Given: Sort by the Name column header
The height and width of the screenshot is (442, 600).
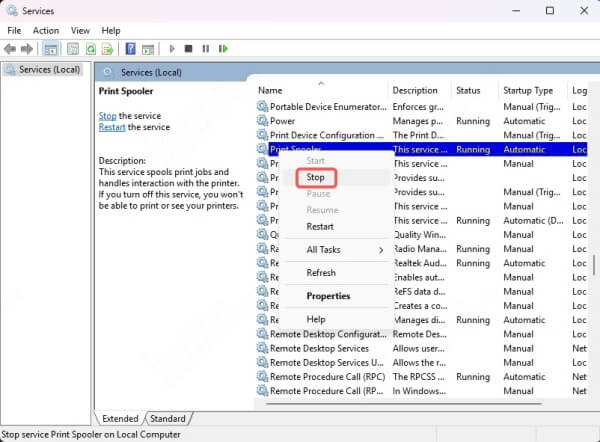Looking at the screenshot, I should 270,91.
